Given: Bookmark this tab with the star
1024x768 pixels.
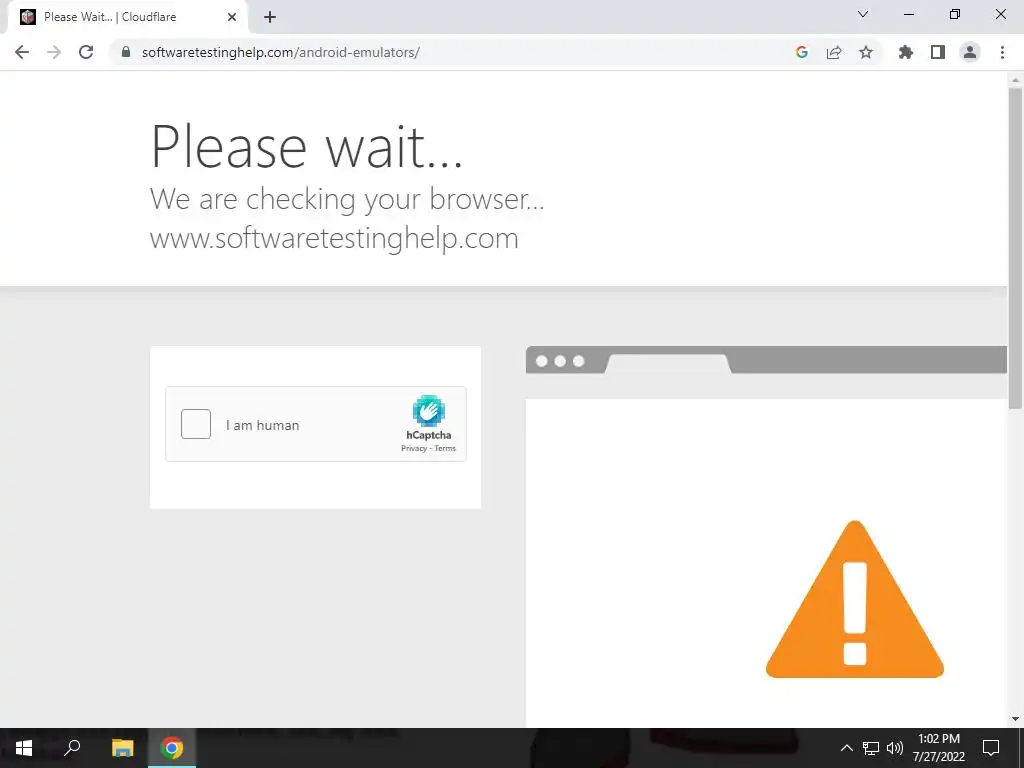Looking at the screenshot, I should click(866, 52).
